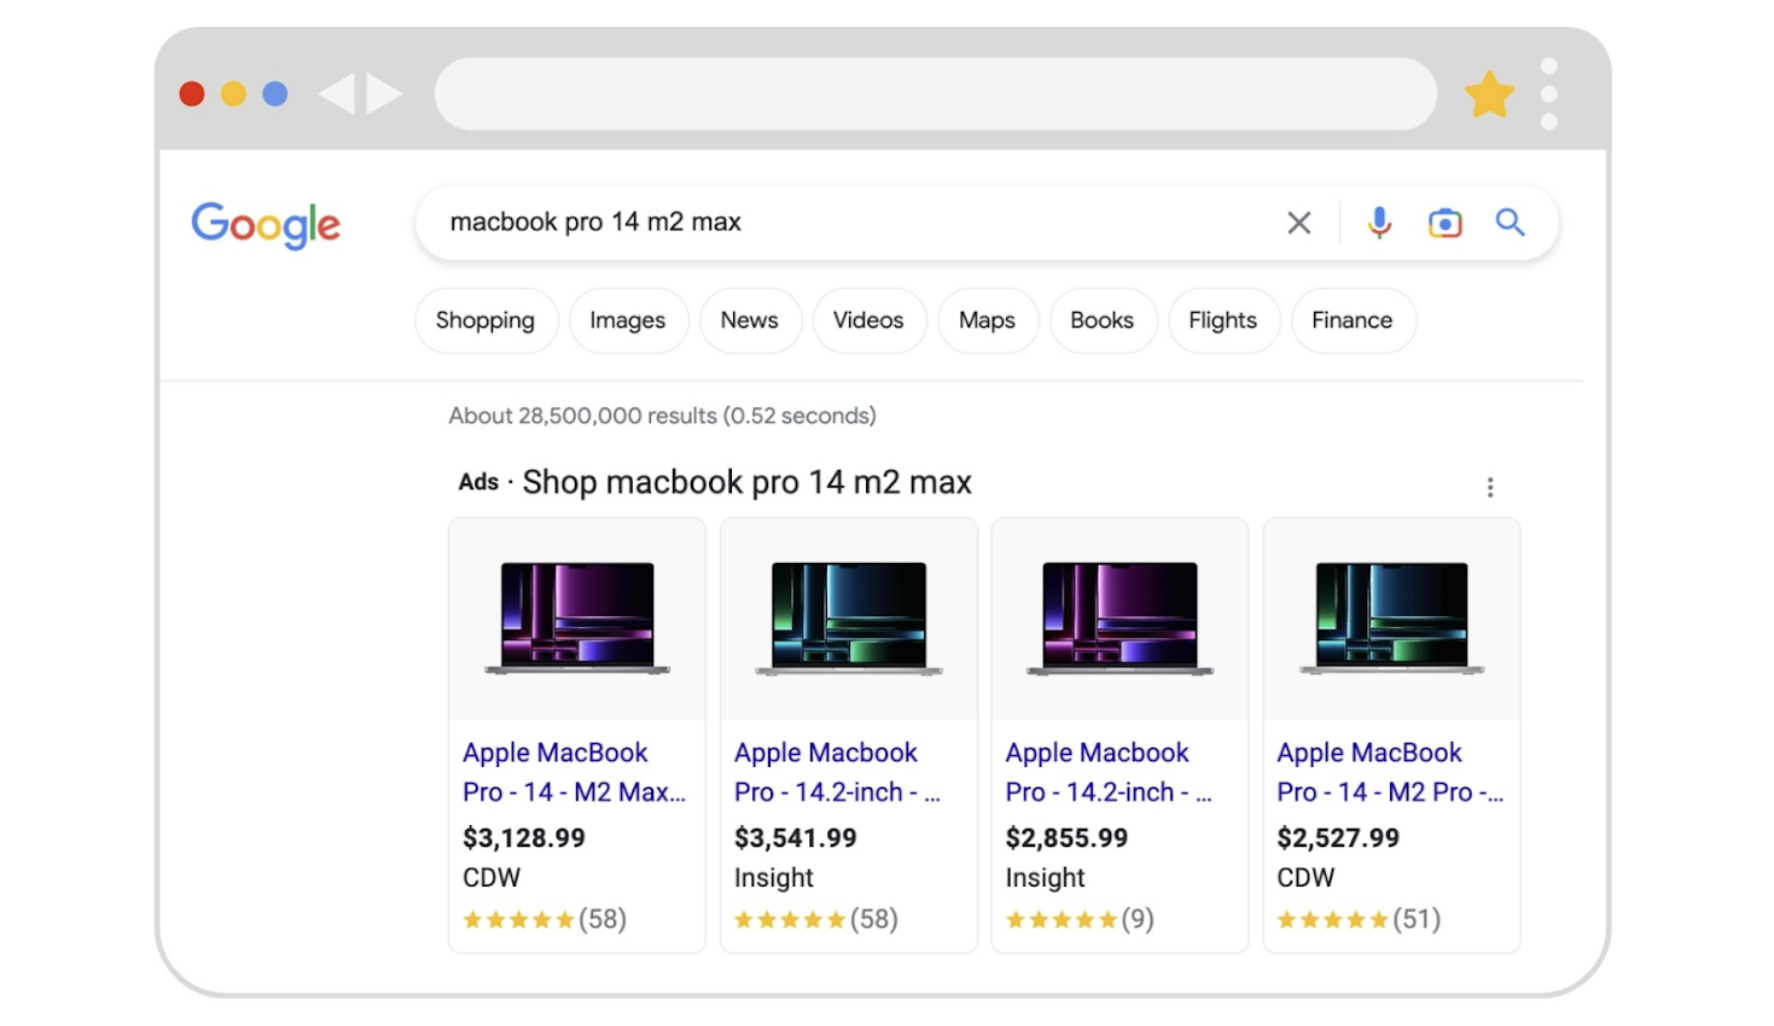Screen dimensions: 1774x1026
Task: Click the CDW seller under $3,128.99
Action: 491,878
